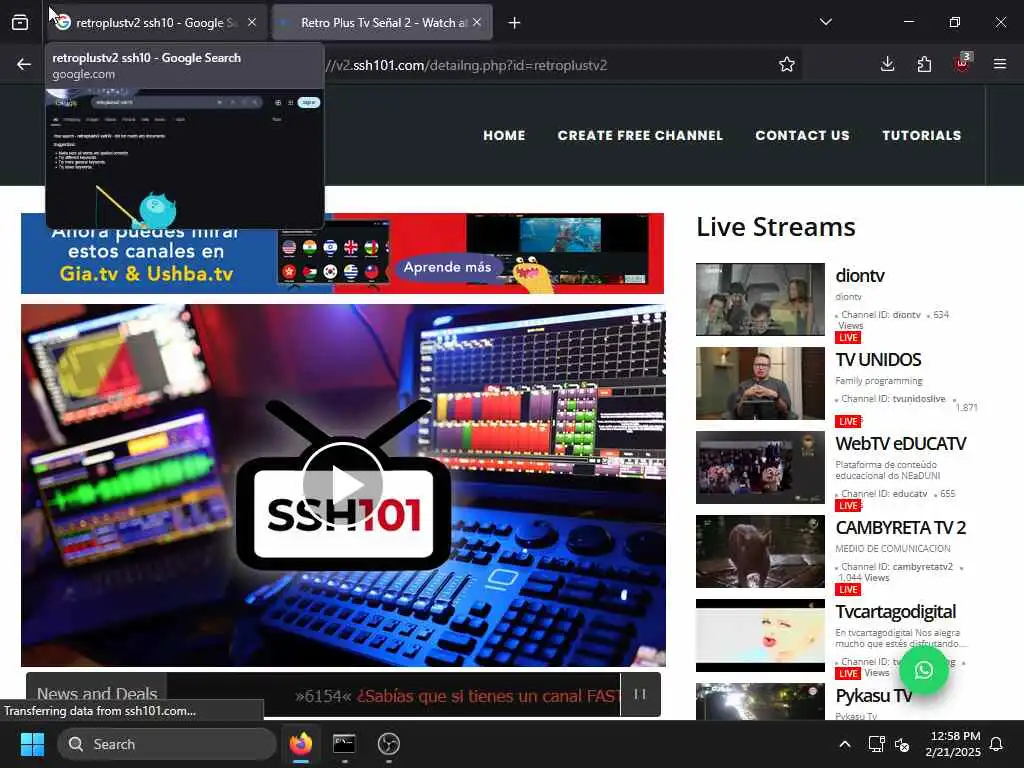The image size is (1024, 768).
Task: Open the diontv stream thumbnail
Action: coord(760,299)
